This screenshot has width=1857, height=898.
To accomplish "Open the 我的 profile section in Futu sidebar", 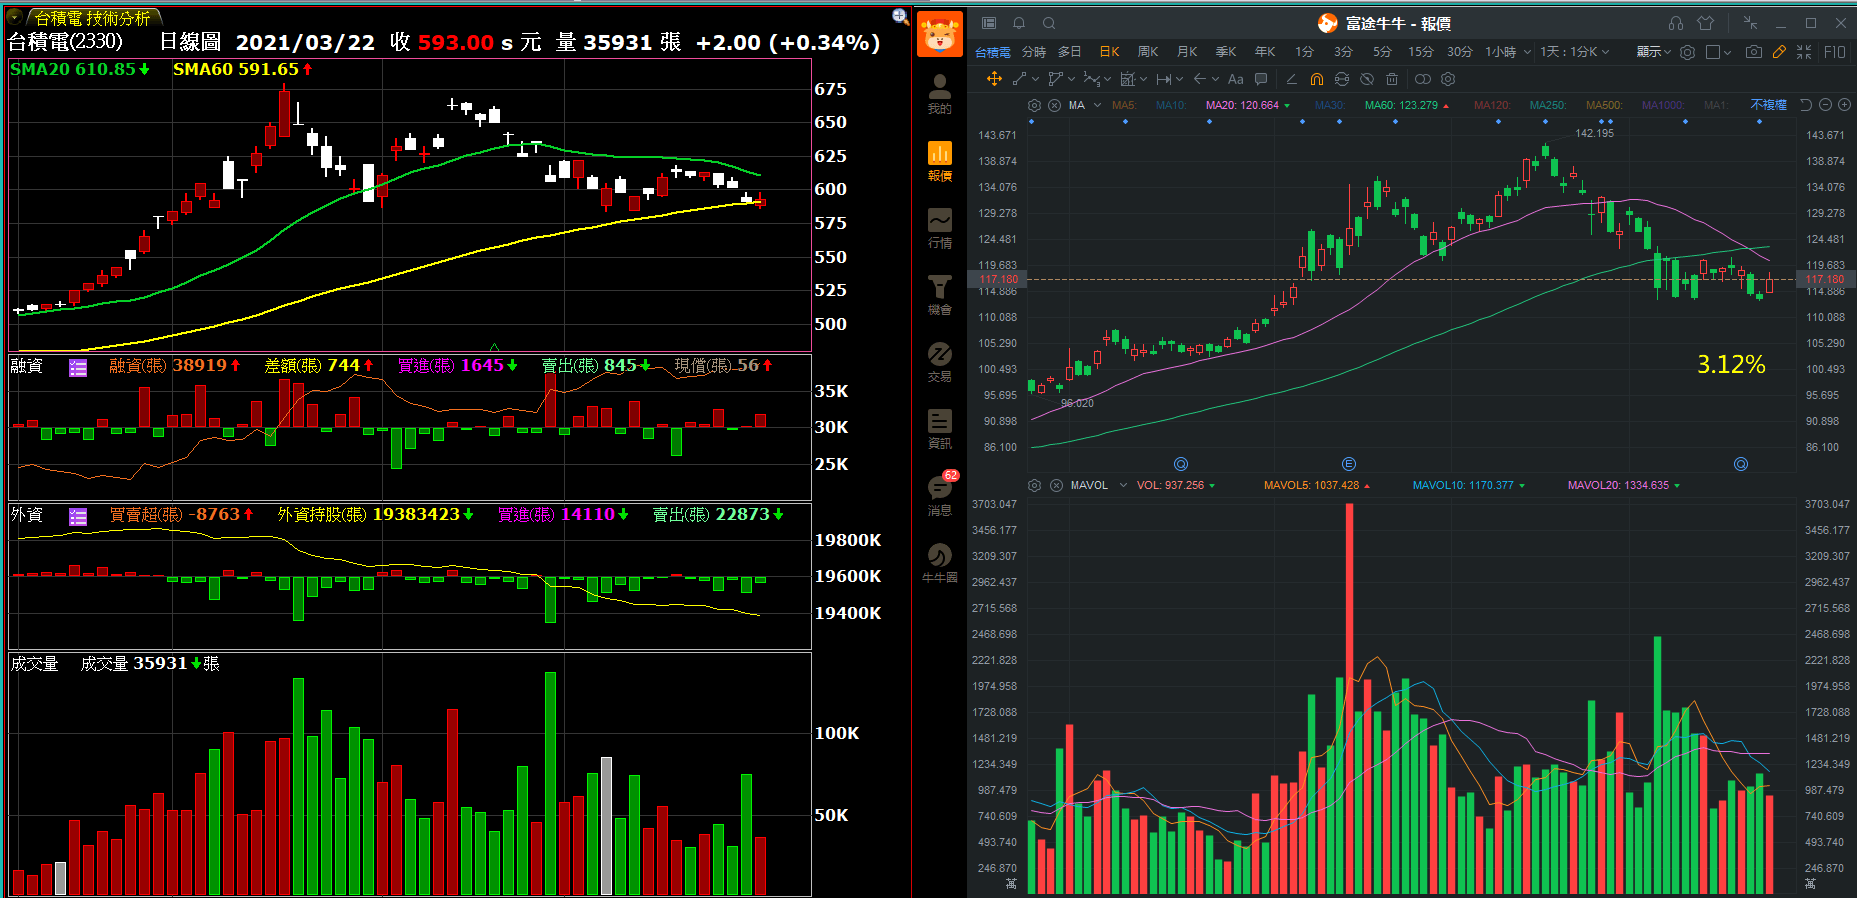I will click(x=939, y=93).
